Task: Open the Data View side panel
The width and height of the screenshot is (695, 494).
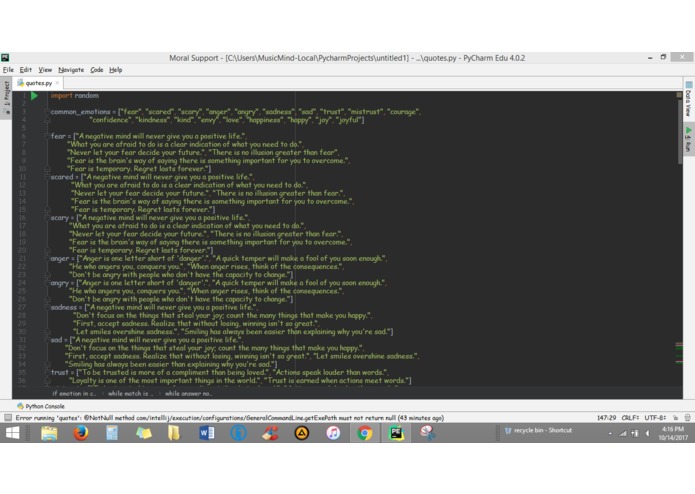Action: pos(688,100)
